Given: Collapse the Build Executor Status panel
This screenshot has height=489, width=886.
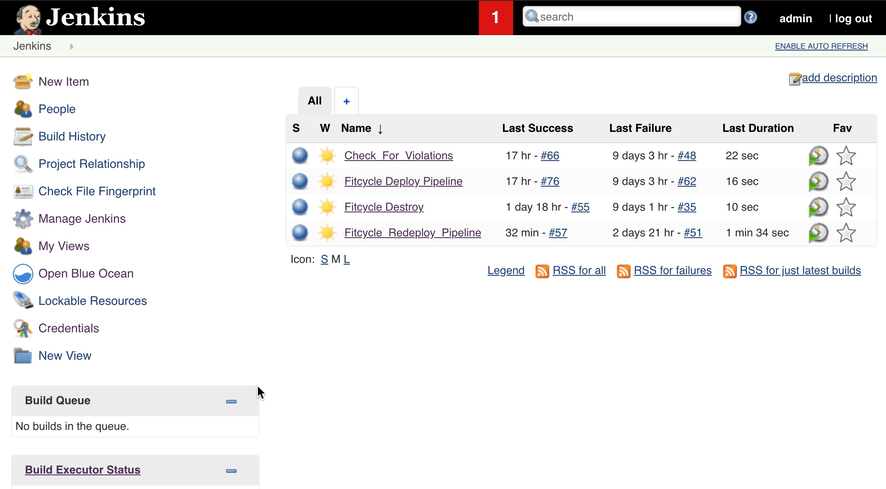Looking at the screenshot, I should click(231, 470).
